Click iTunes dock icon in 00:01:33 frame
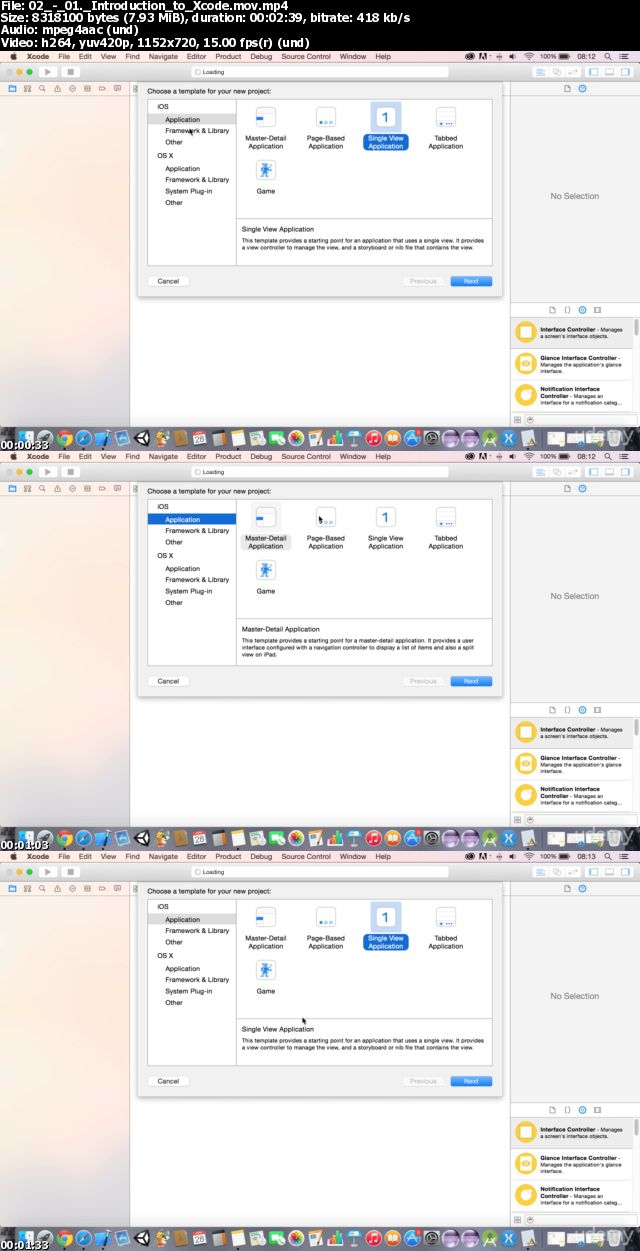 tap(372, 1238)
